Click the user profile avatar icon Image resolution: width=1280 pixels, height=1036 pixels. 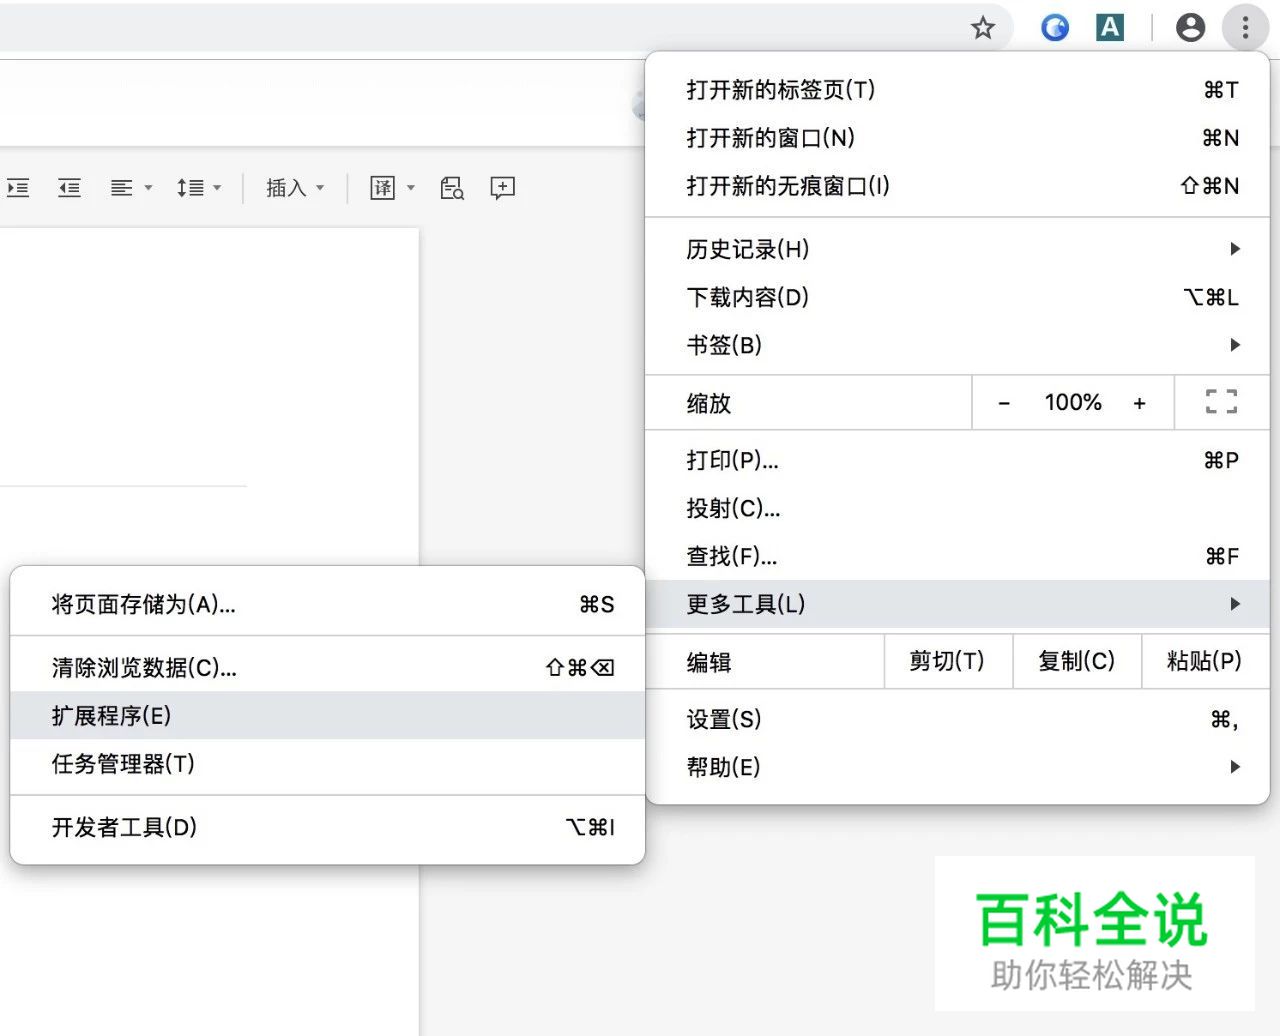tap(1190, 28)
